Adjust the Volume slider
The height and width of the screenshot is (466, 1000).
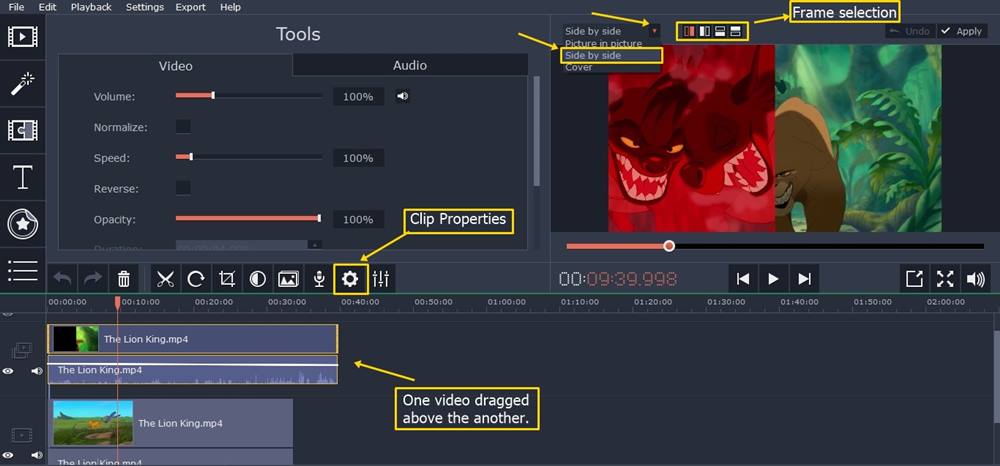249,96
